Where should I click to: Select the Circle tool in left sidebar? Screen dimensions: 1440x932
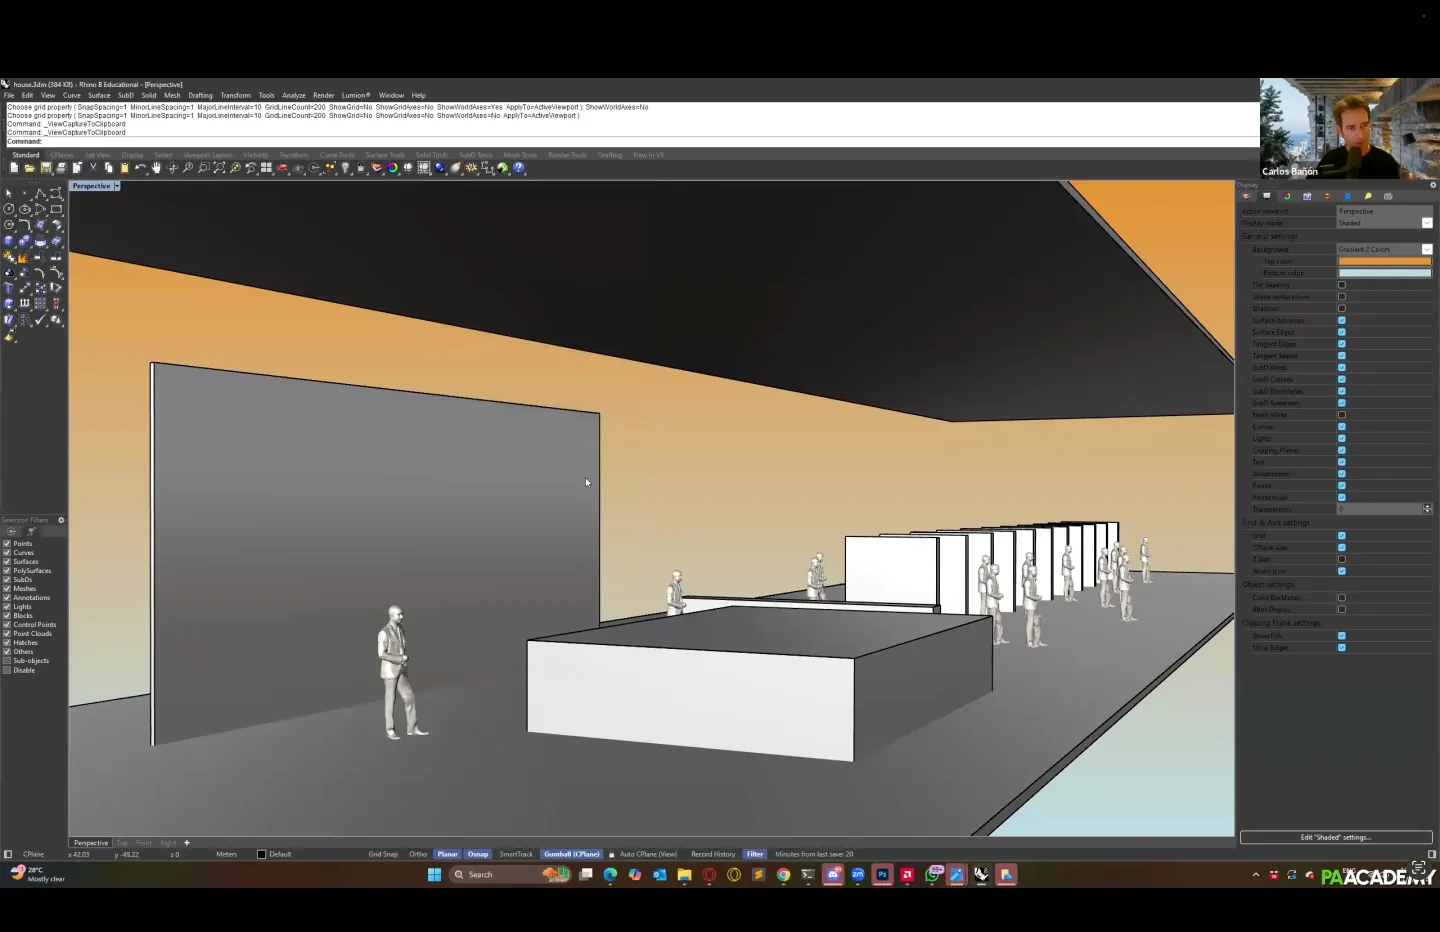point(9,209)
